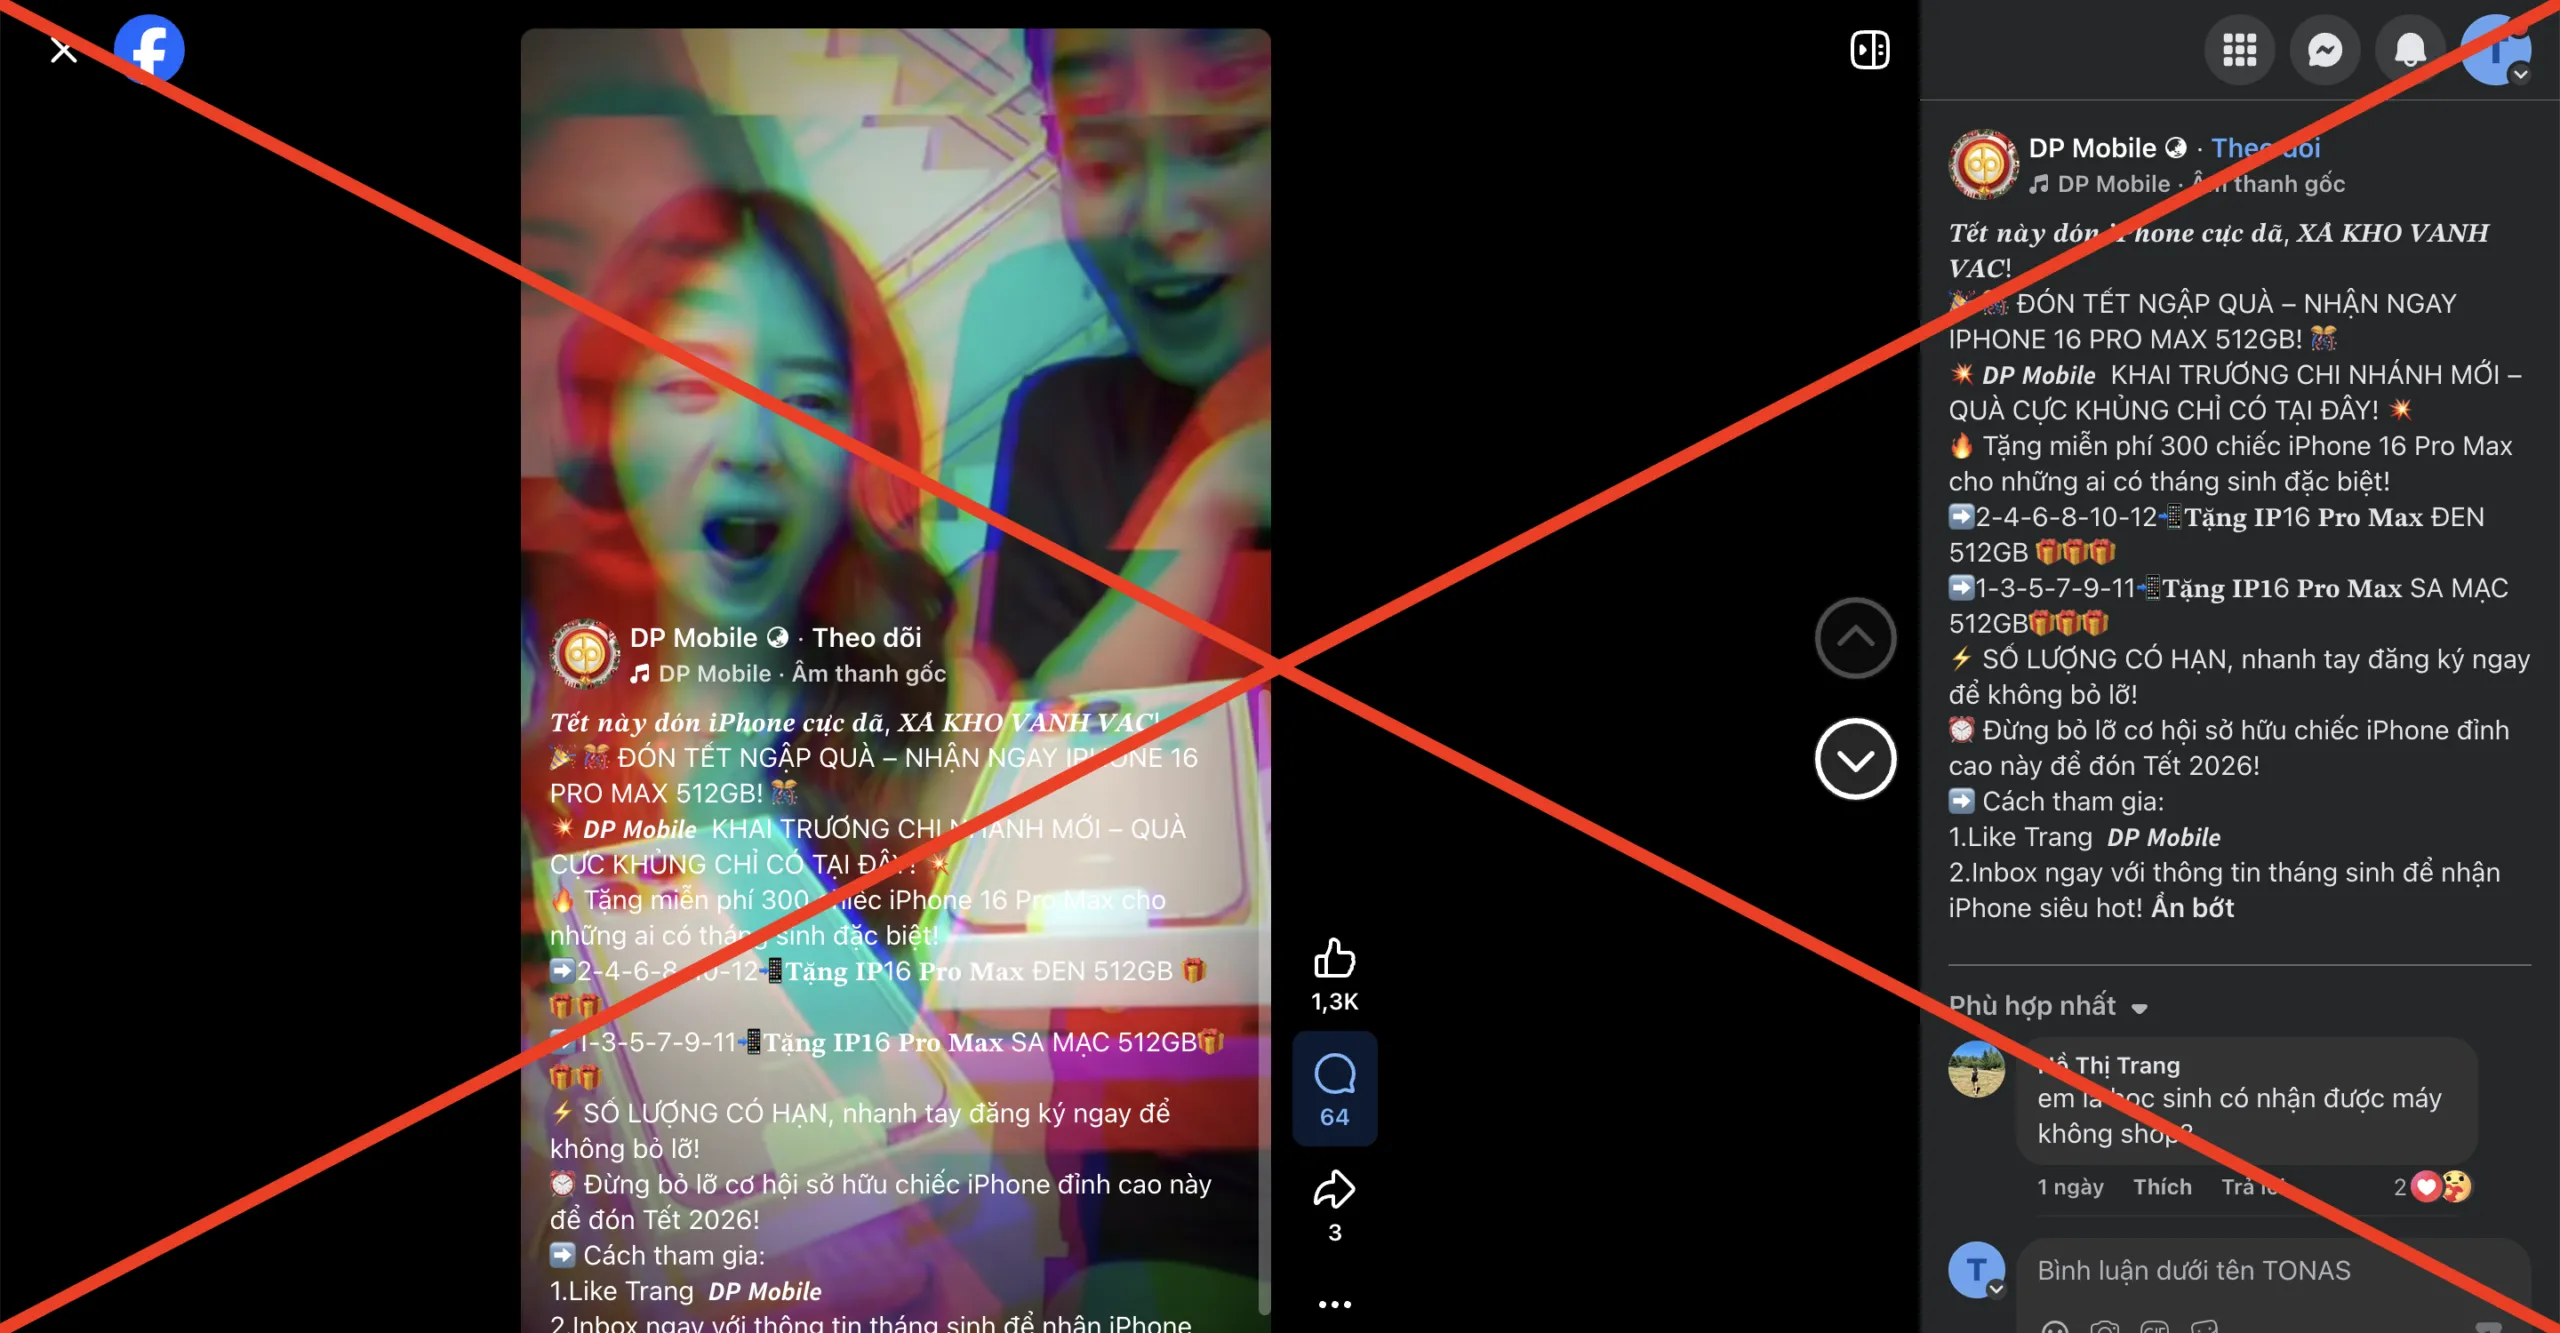Share the reel with arrow icon
2560x1333 pixels.
1334,1189
